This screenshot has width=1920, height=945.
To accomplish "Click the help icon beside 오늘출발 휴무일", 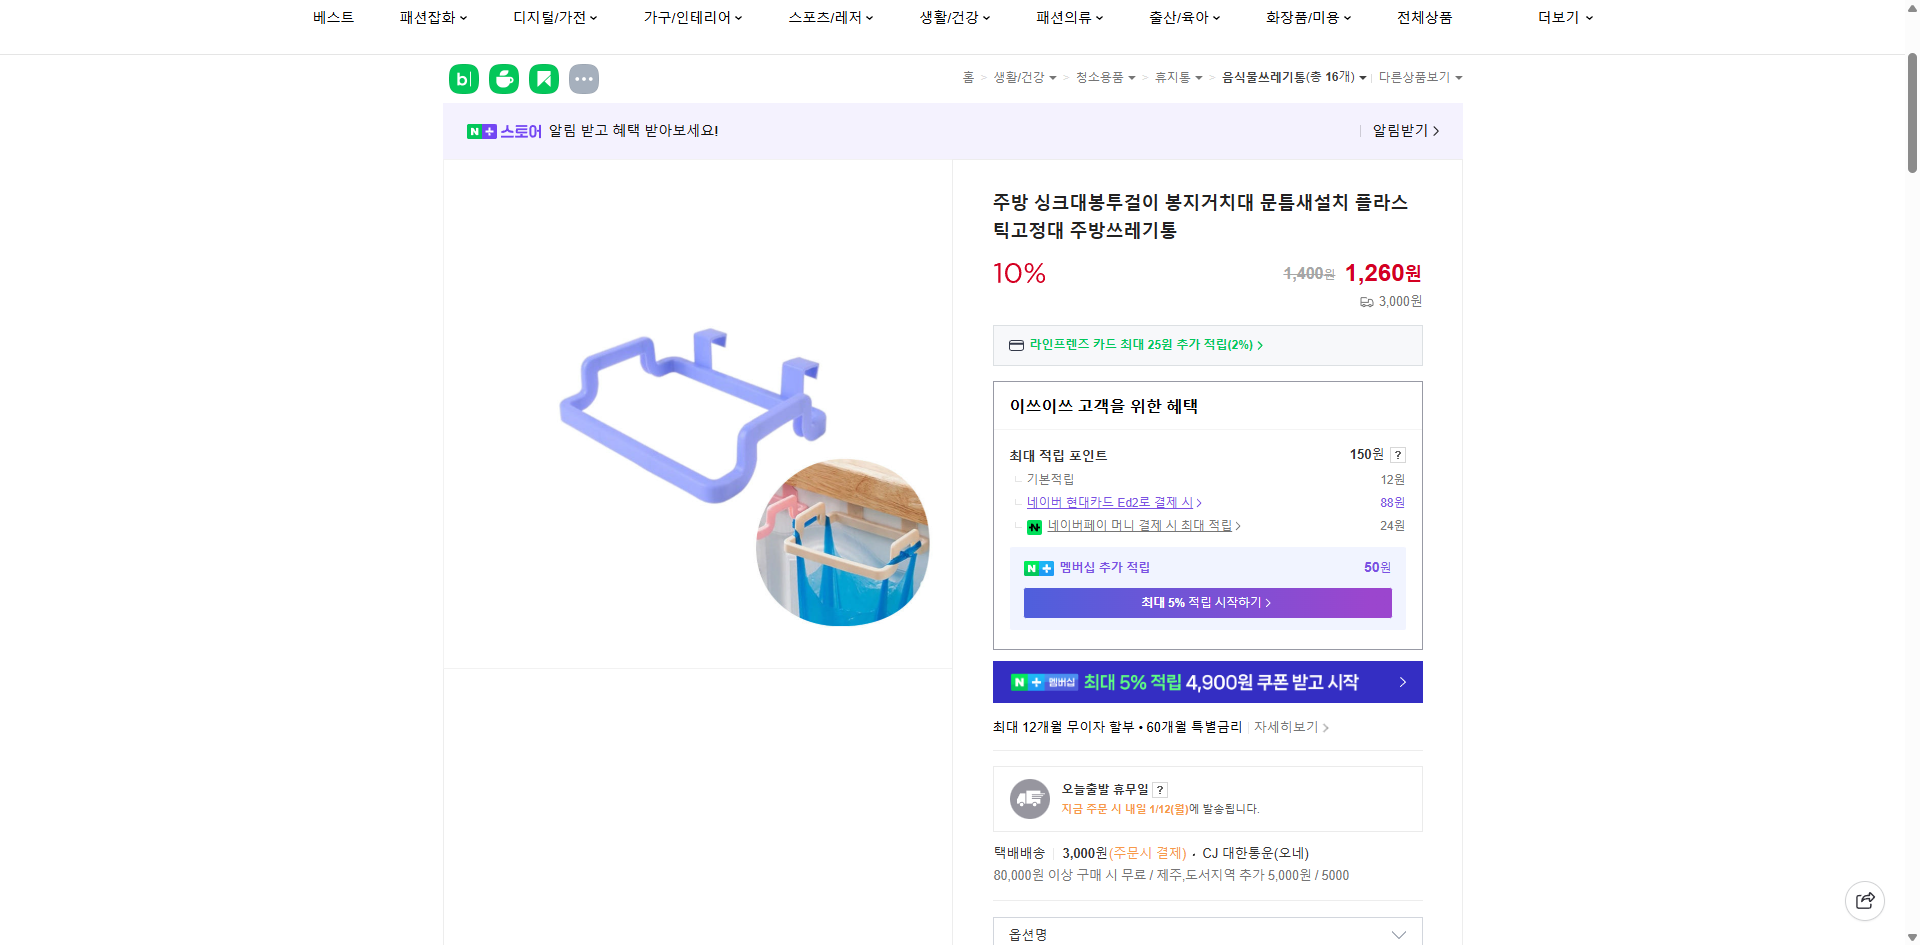I will (x=1159, y=789).
